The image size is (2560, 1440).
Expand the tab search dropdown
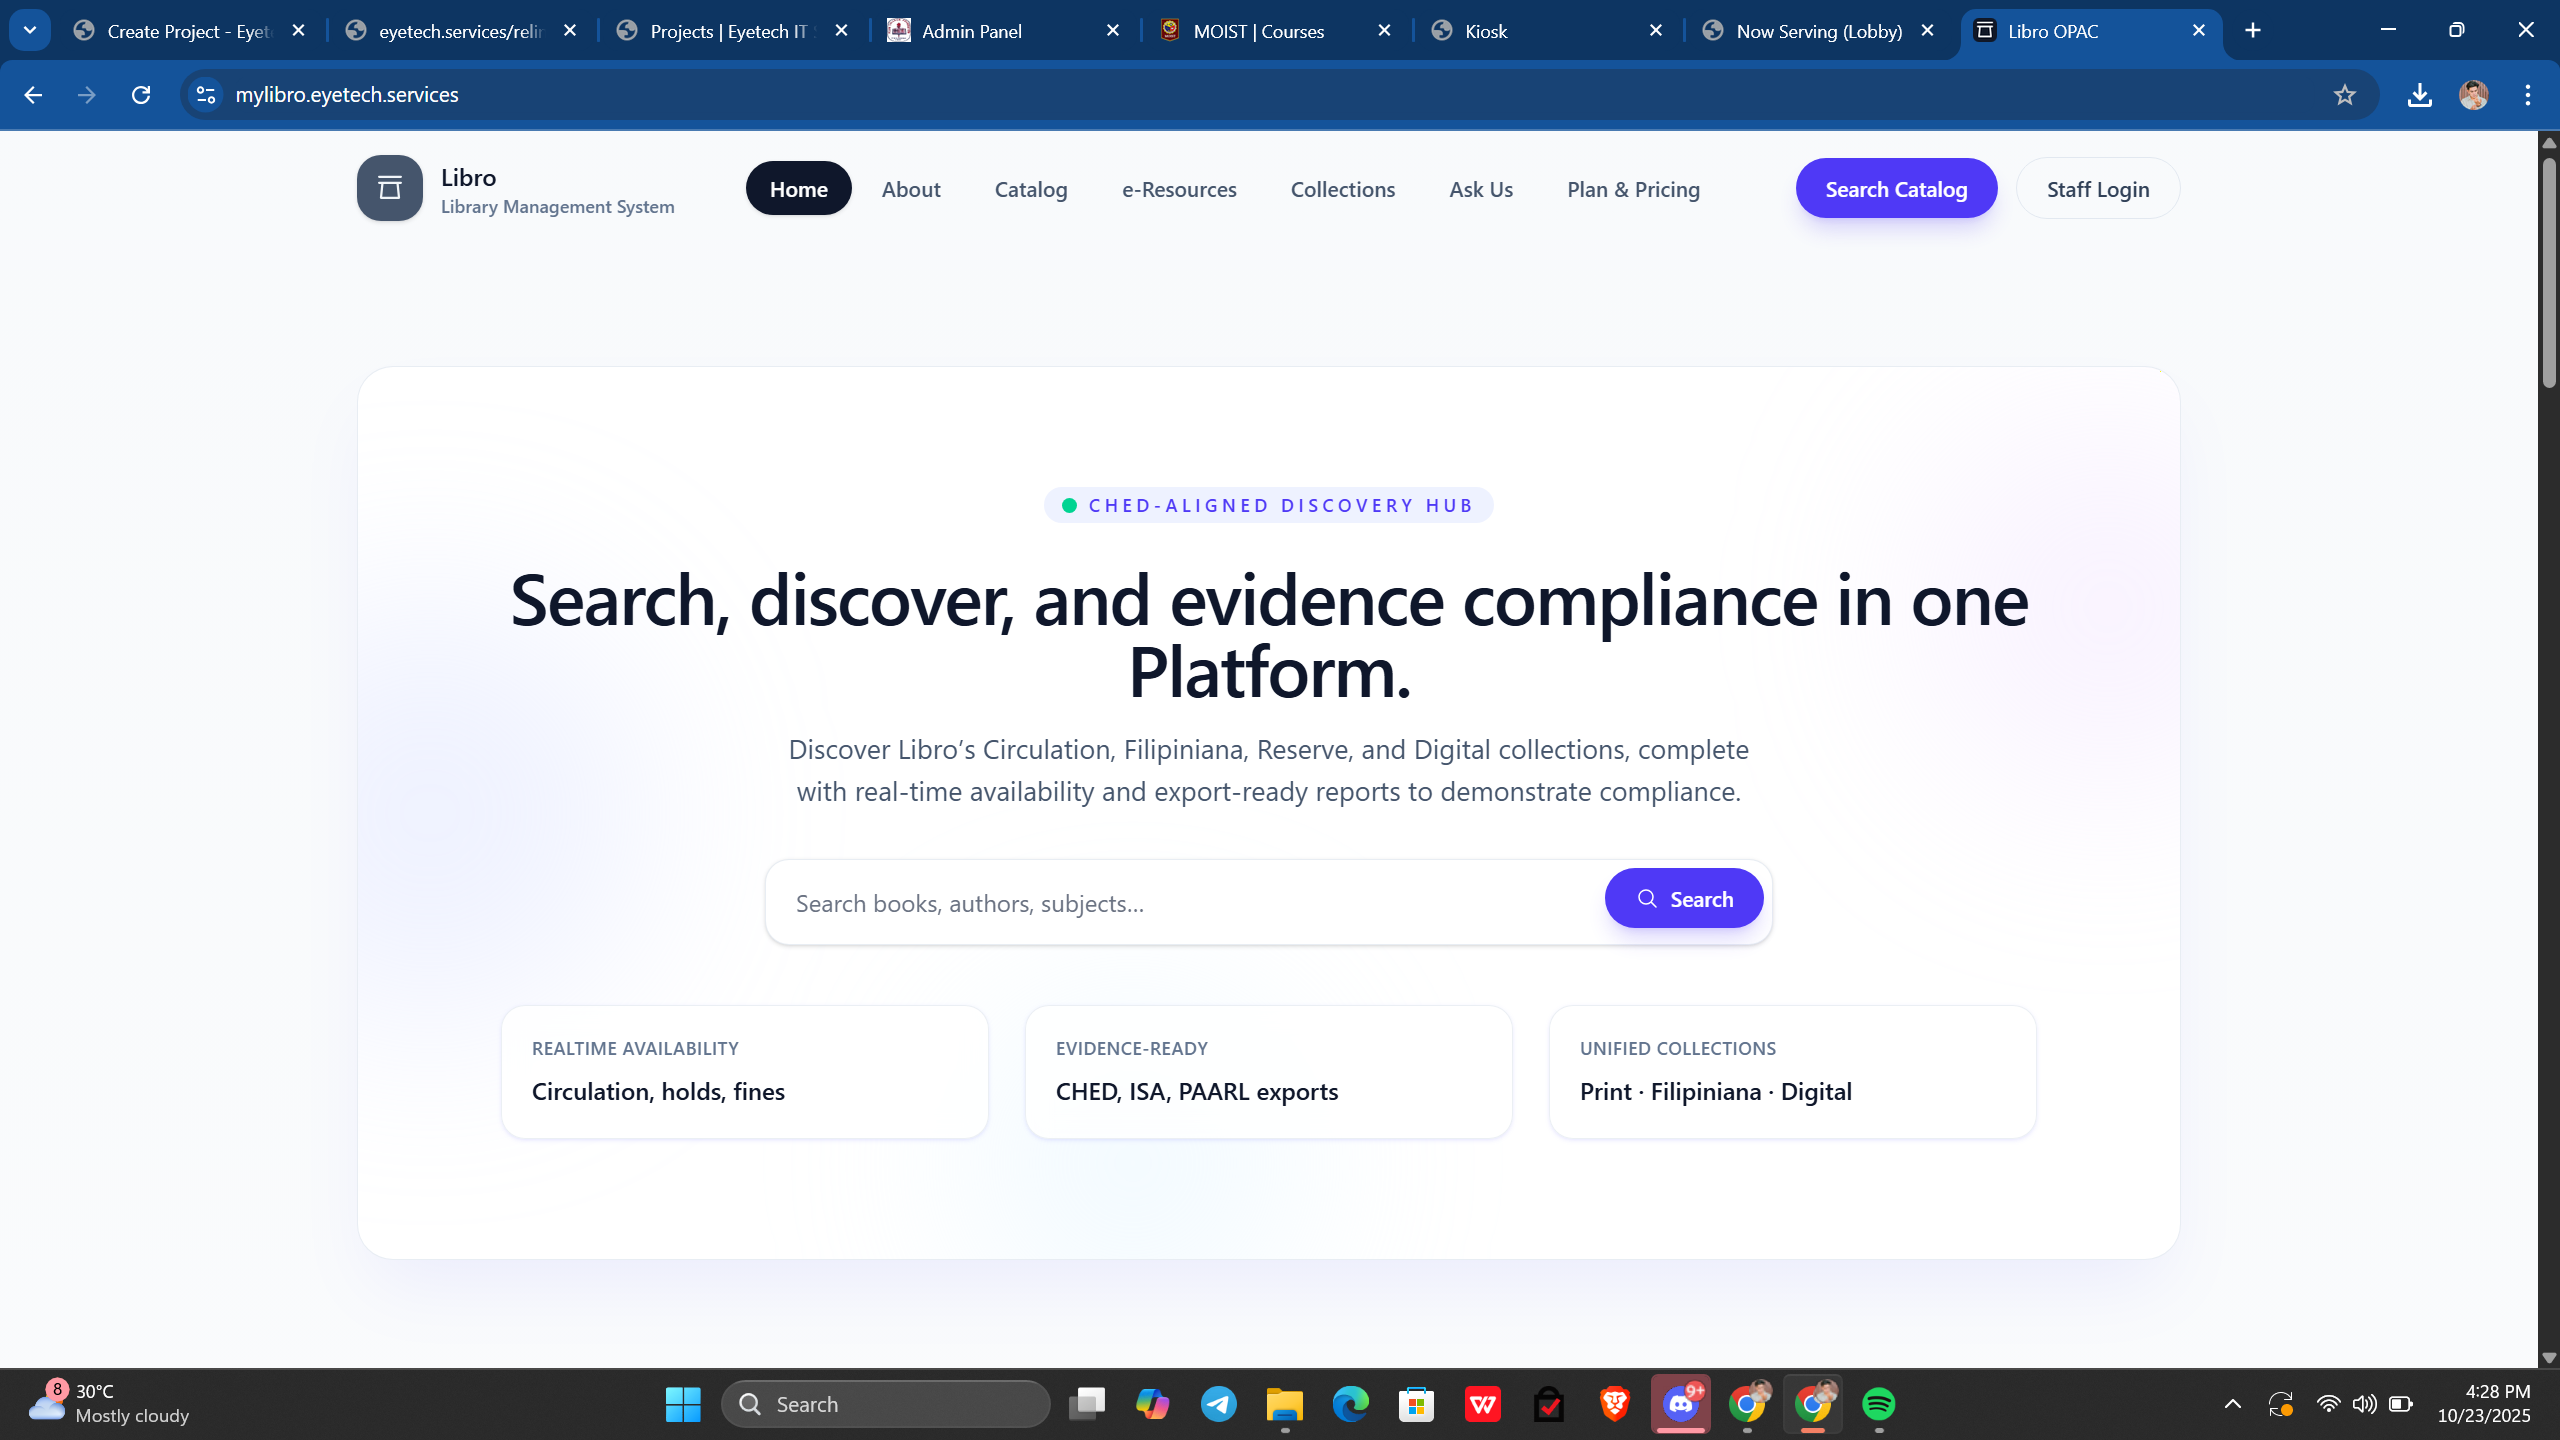click(x=30, y=30)
